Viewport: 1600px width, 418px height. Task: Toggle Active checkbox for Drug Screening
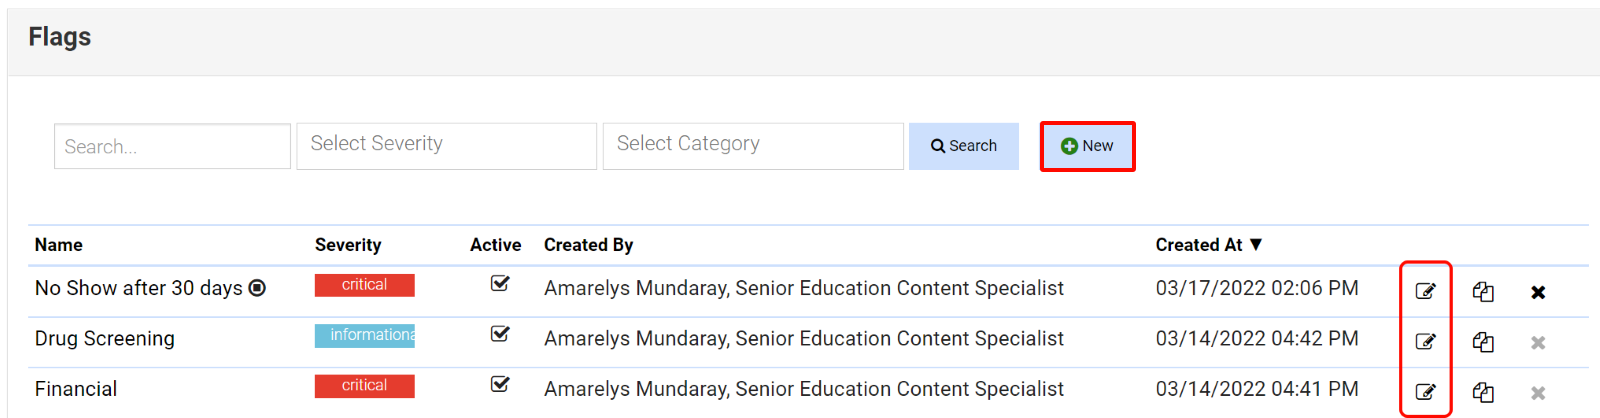[x=500, y=334]
